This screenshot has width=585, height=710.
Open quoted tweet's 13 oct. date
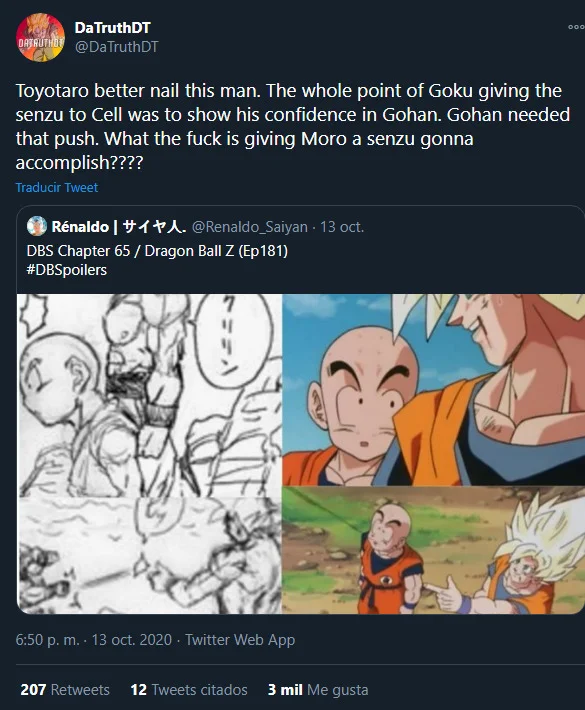[x=342, y=226]
